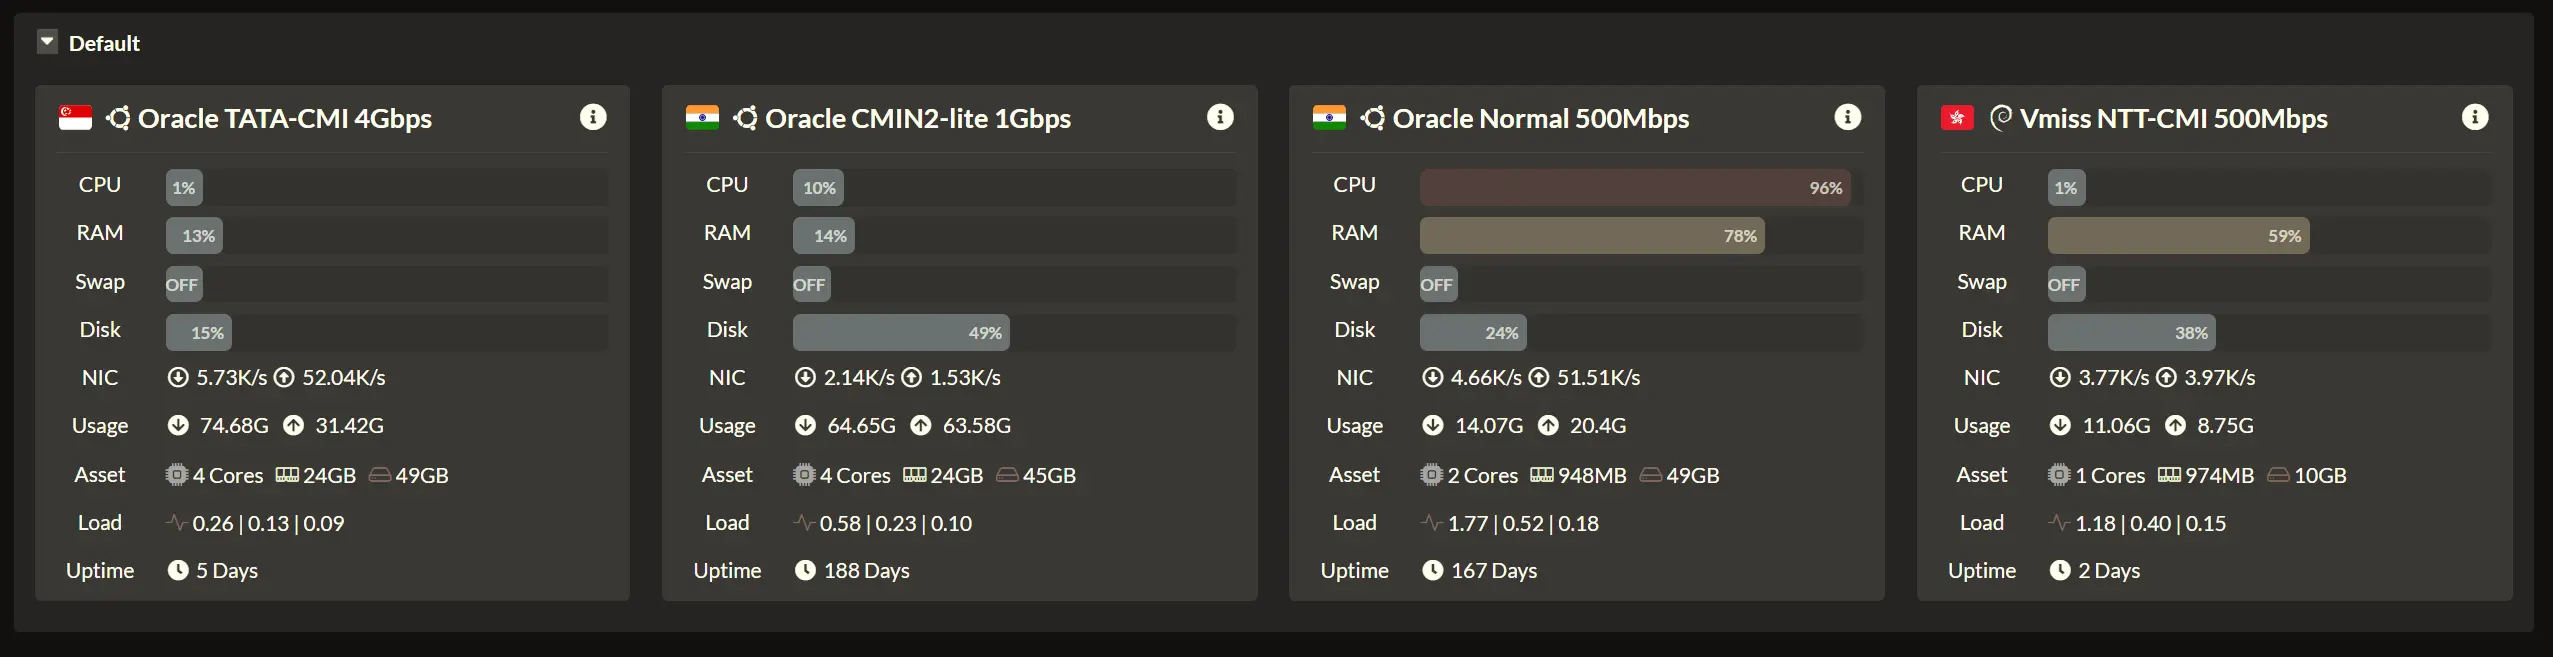
Task: Click the 74.68G download usage value
Action: 234,425
